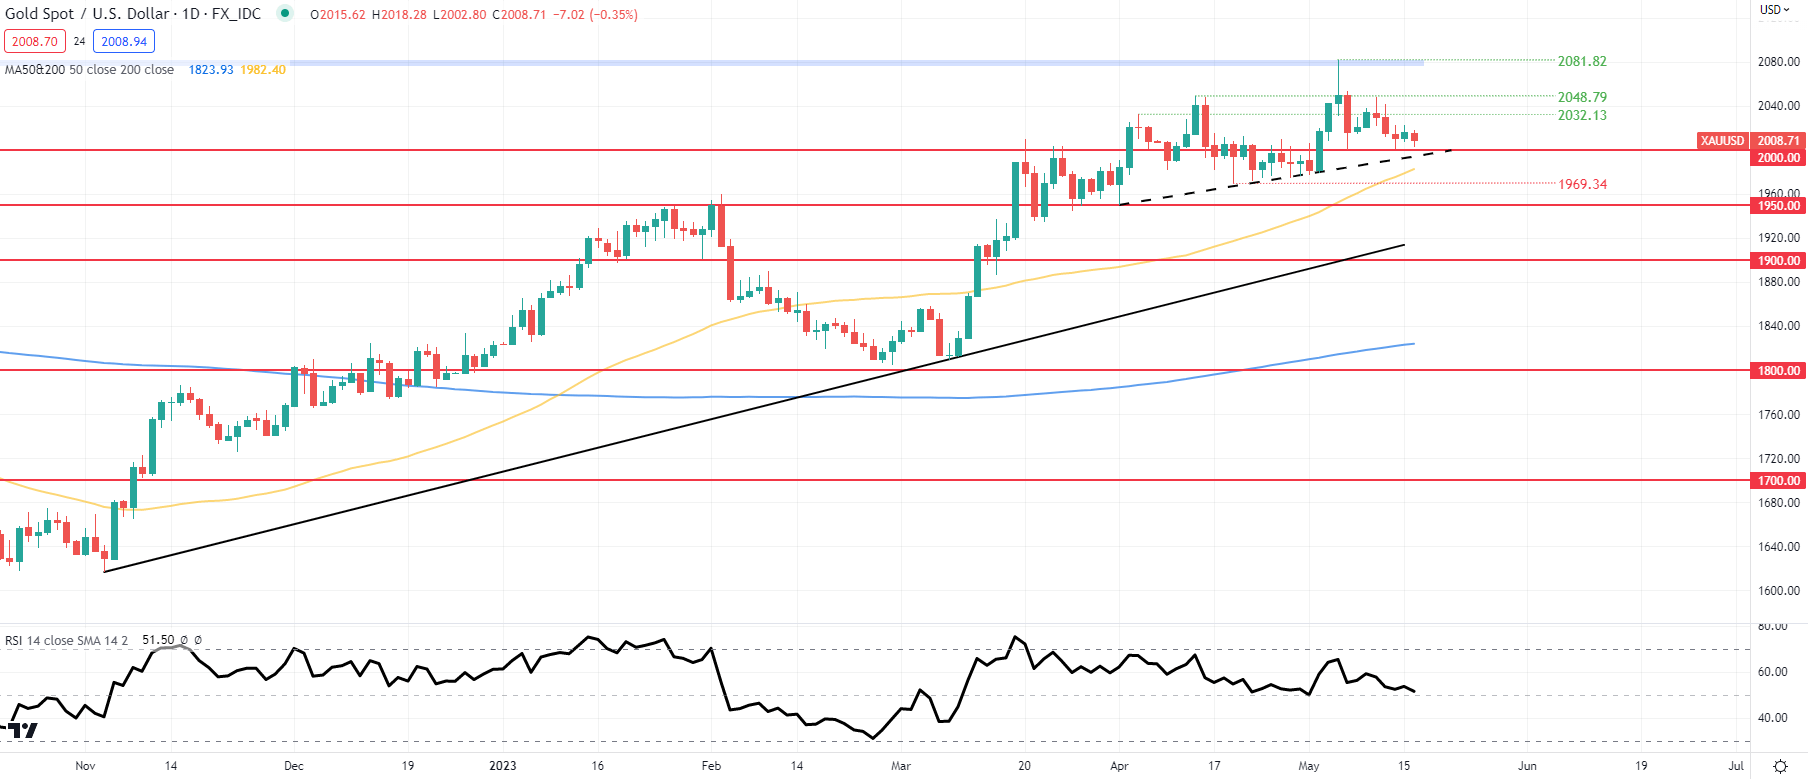
Task: Click the 2023 year marker on time axis
Action: tap(503, 766)
